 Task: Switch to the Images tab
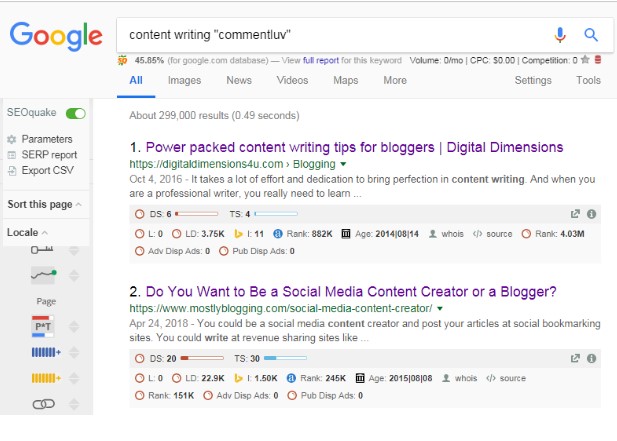point(184,81)
